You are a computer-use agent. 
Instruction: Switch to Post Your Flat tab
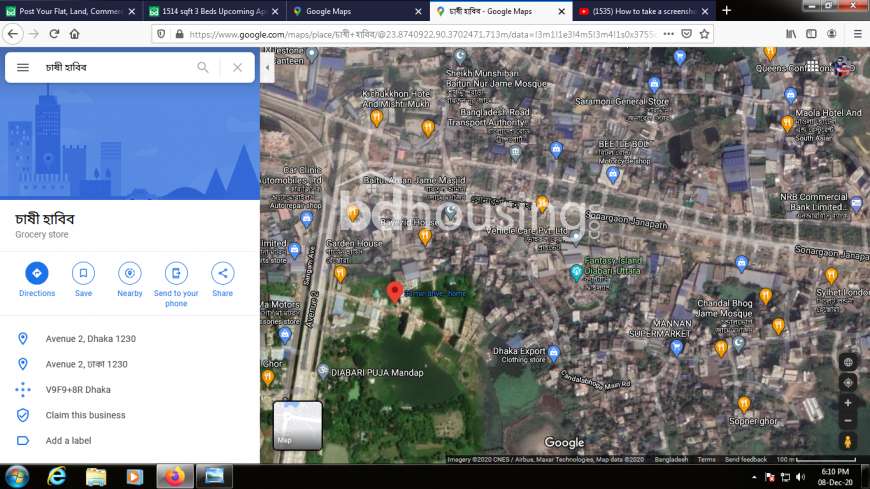[70, 11]
